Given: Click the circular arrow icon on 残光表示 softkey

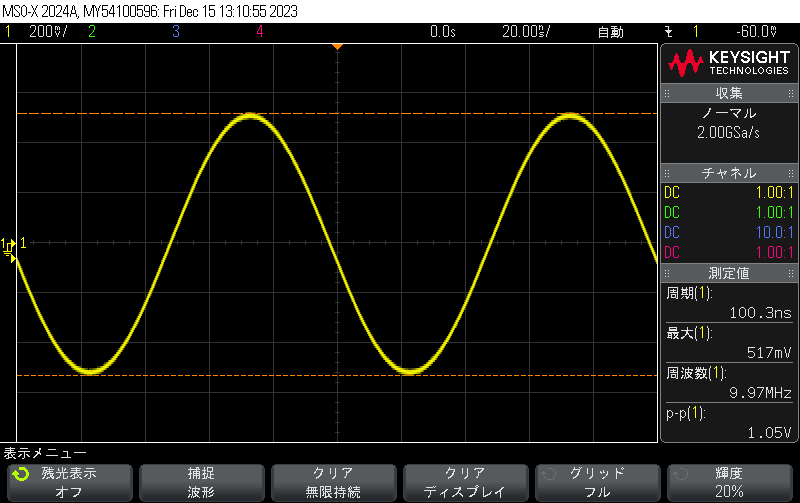Looking at the screenshot, I should 21,474.
